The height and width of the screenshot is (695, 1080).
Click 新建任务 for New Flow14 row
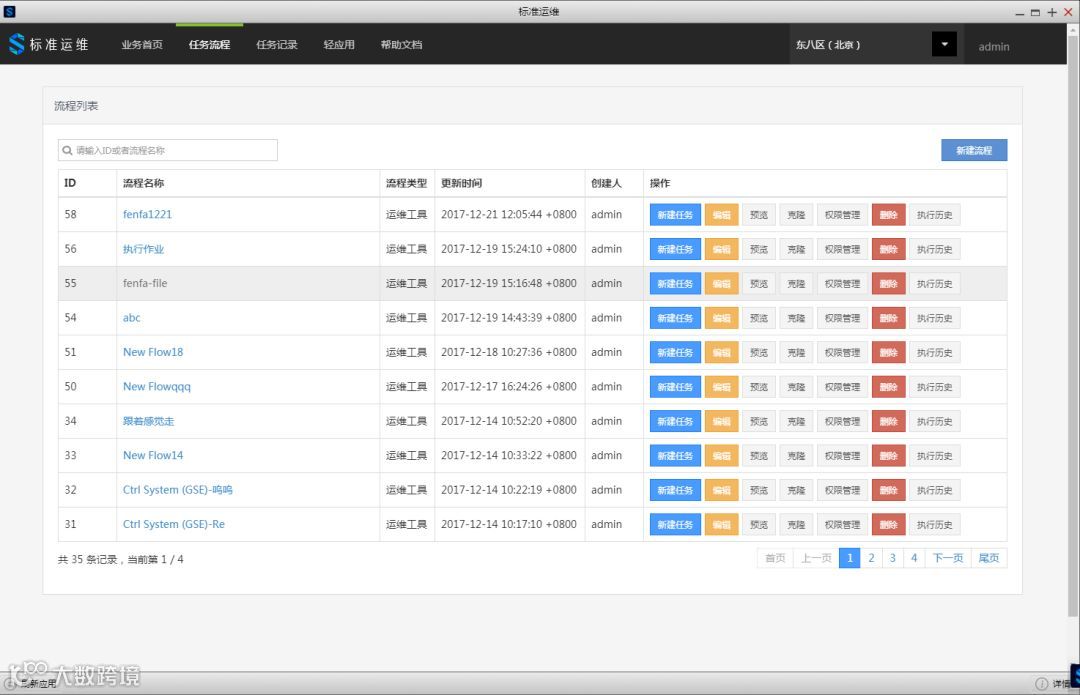pyautogui.click(x=675, y=456)
